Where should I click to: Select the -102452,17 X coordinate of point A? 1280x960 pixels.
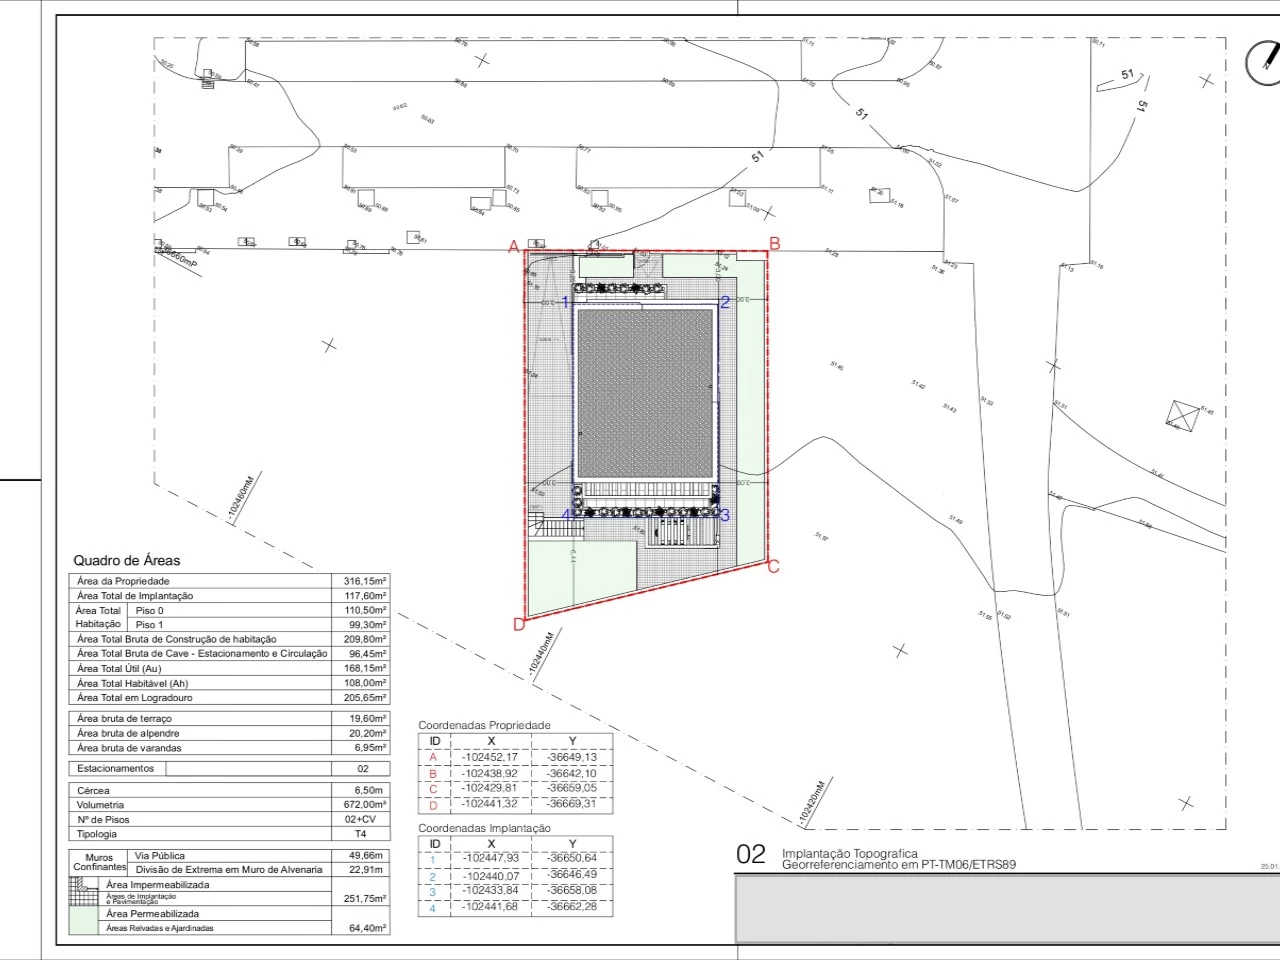490,758
